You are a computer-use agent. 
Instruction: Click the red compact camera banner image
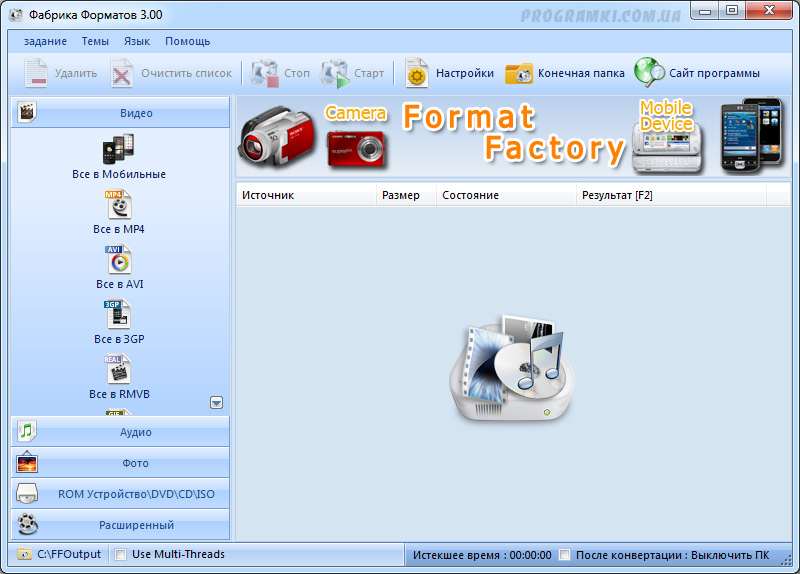point(356,148)
